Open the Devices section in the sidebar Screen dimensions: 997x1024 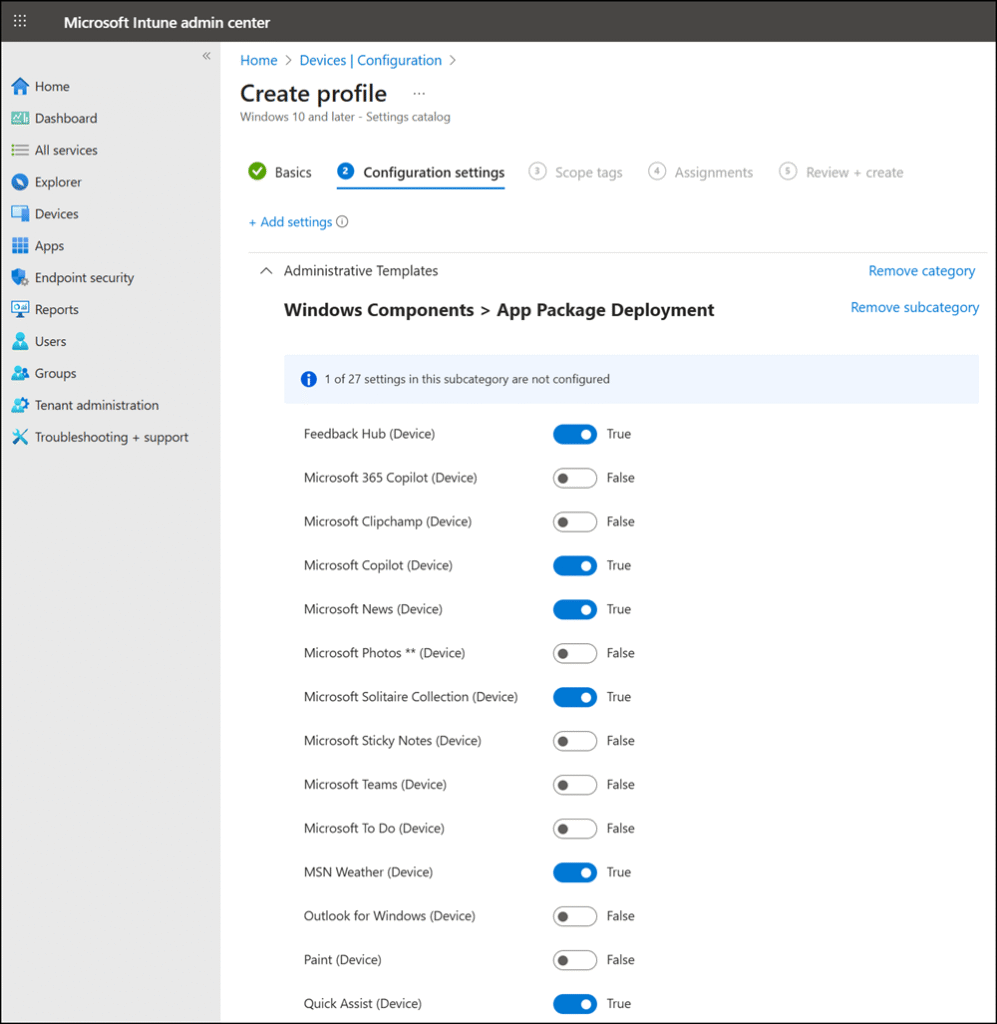[x=58, y=213]
